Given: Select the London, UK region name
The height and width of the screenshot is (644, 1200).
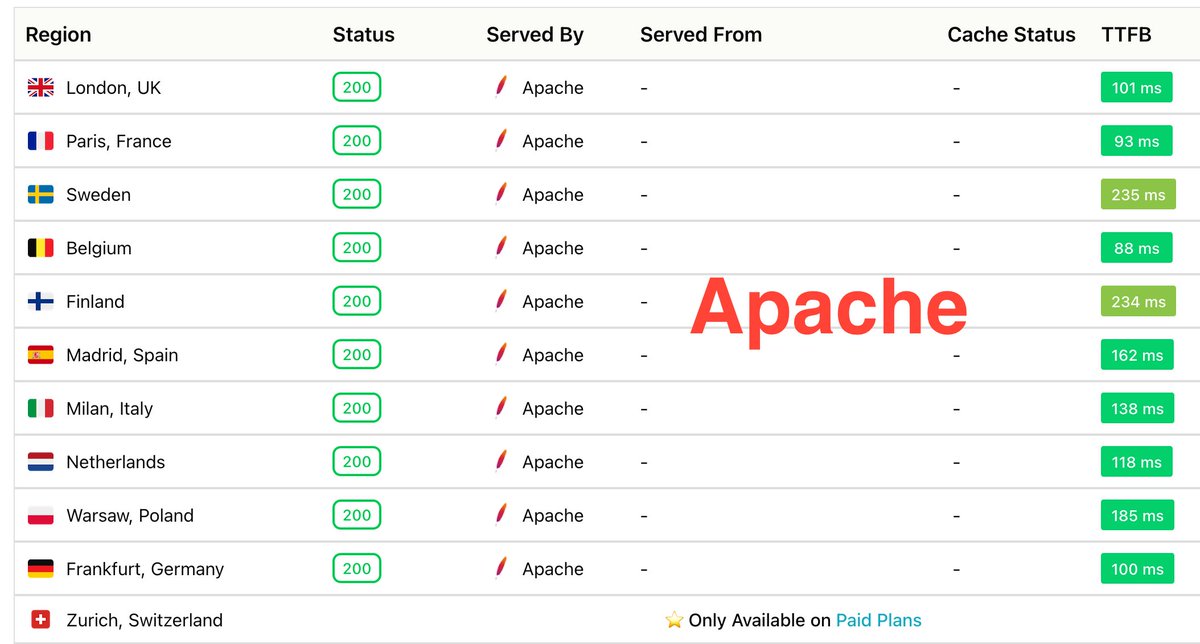Looking at the screenshot, I should 113,88.
